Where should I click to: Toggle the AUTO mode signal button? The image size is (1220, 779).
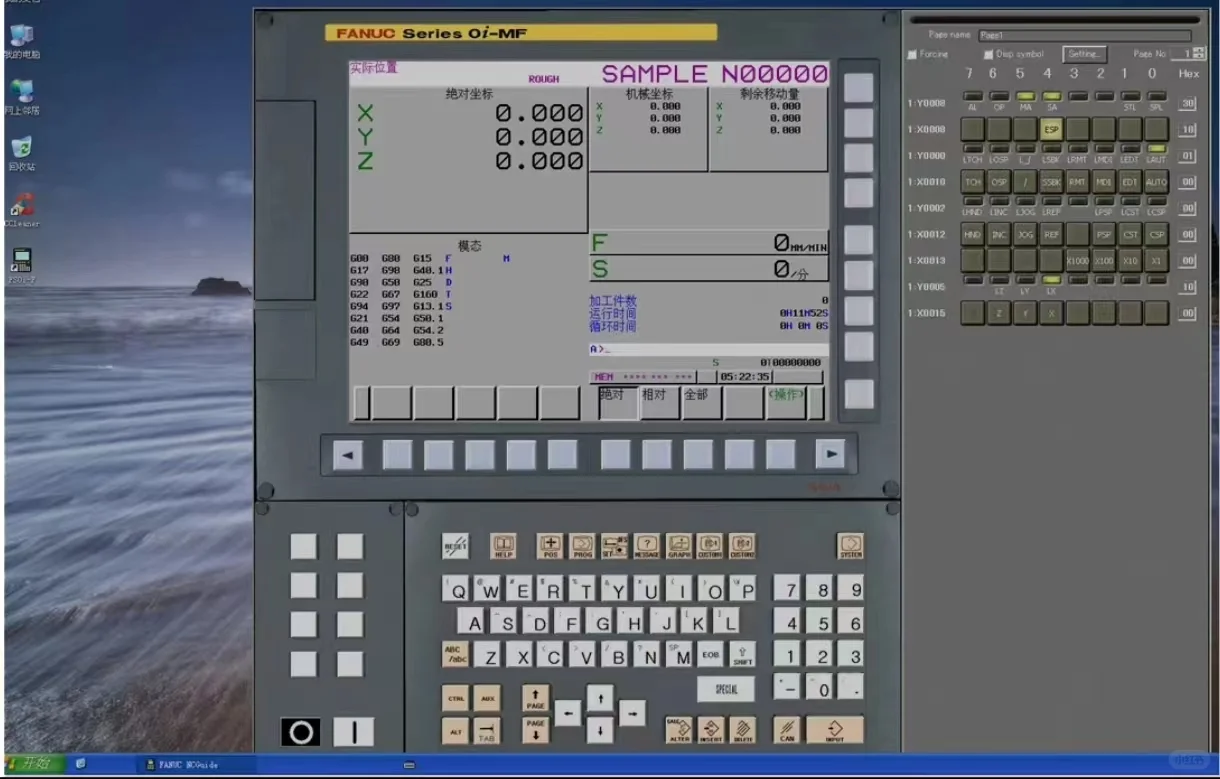click(1156, 182)
